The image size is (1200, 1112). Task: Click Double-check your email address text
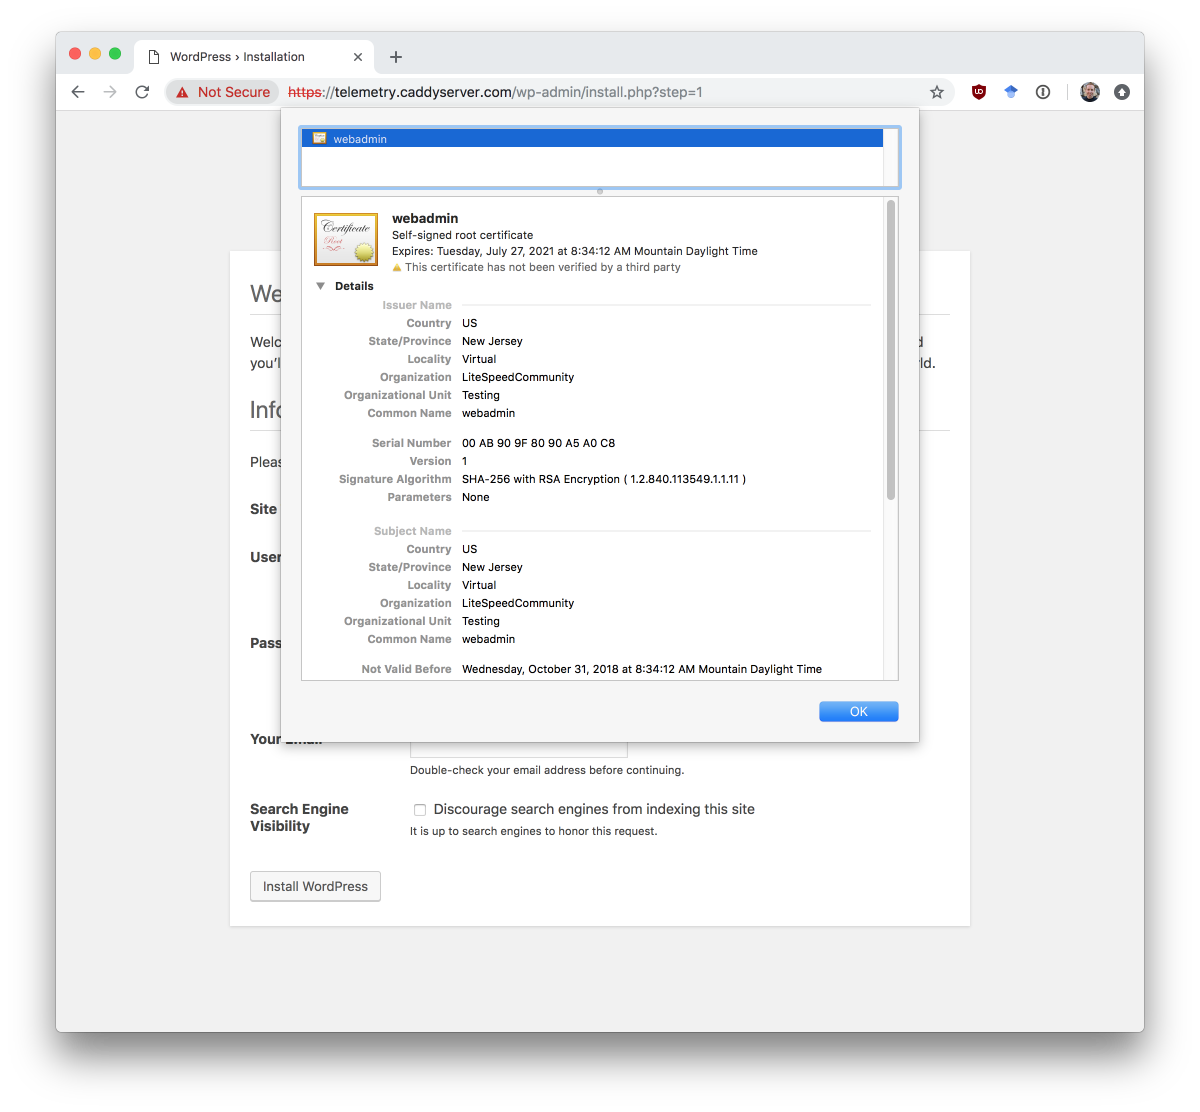[547, 770]
